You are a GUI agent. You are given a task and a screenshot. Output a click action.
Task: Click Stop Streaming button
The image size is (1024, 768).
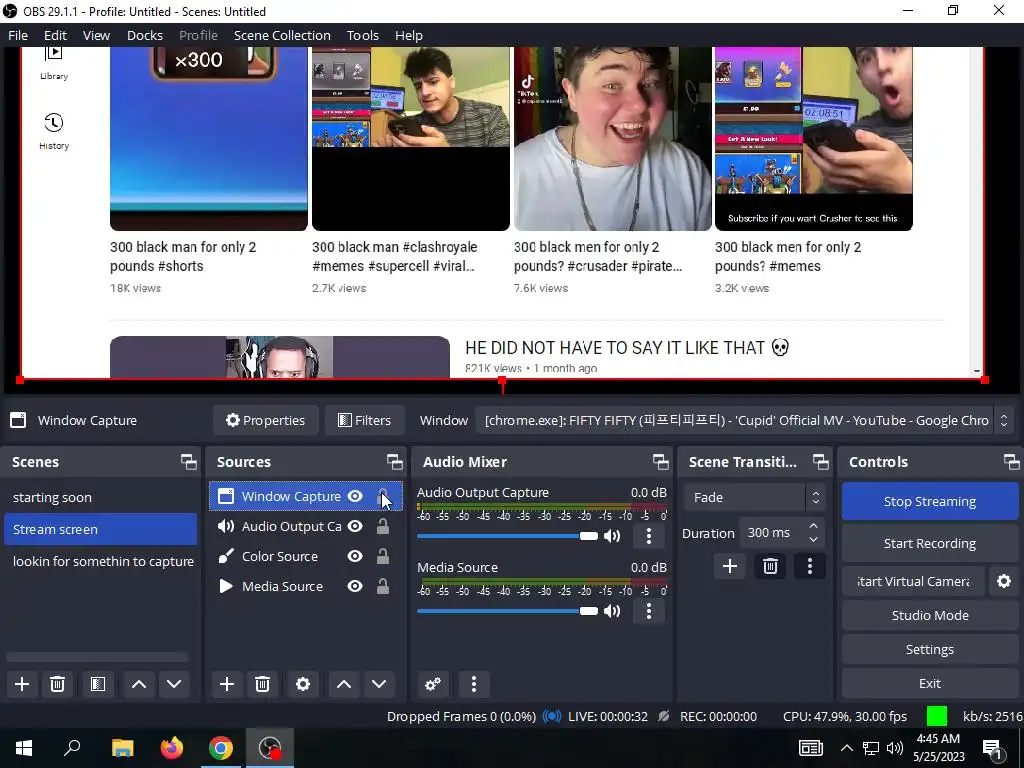[x=930, y=501]
